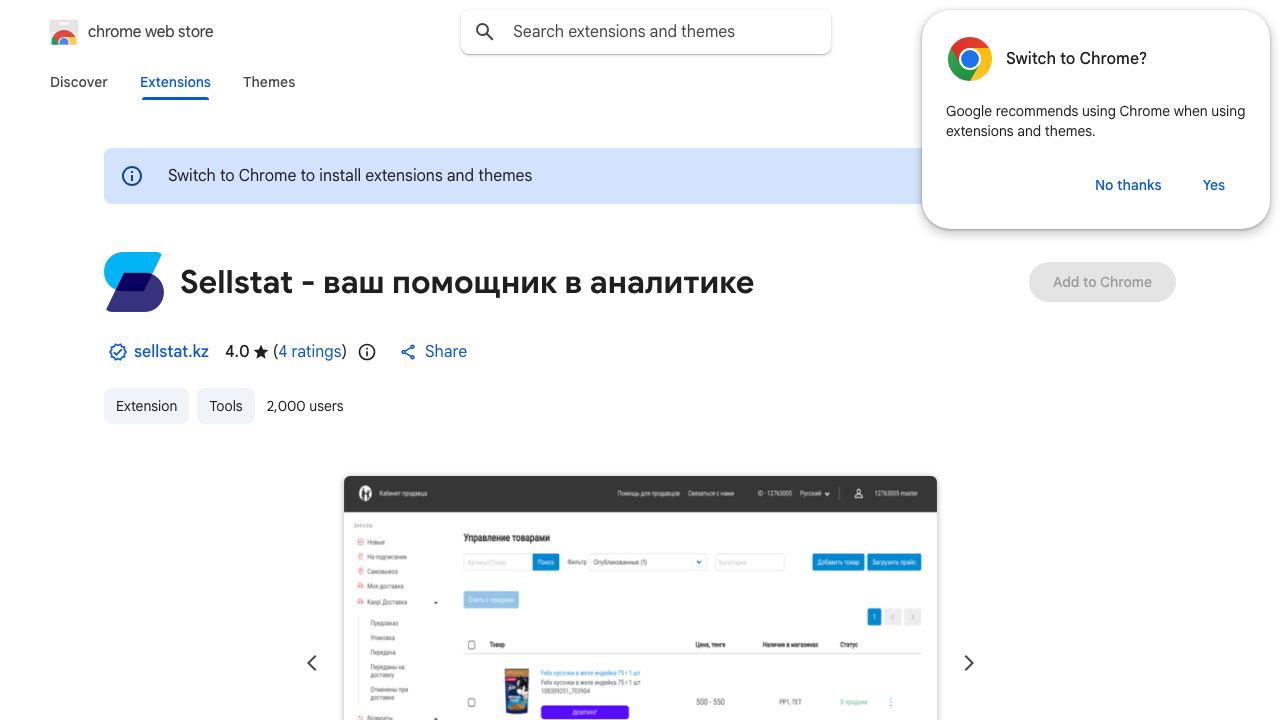
Task: Click the verified badge beside sellstat.kz
Action: coord(118,352)
